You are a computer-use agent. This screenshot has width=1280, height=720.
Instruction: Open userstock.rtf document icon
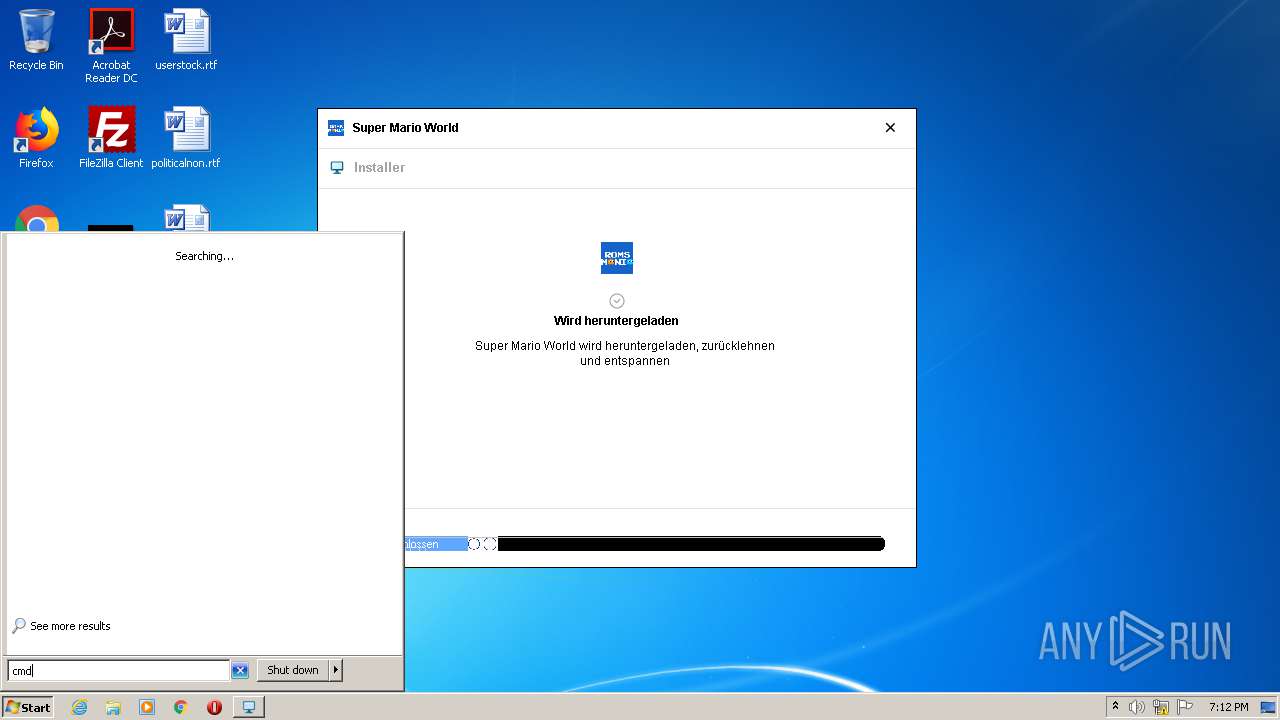186,40
